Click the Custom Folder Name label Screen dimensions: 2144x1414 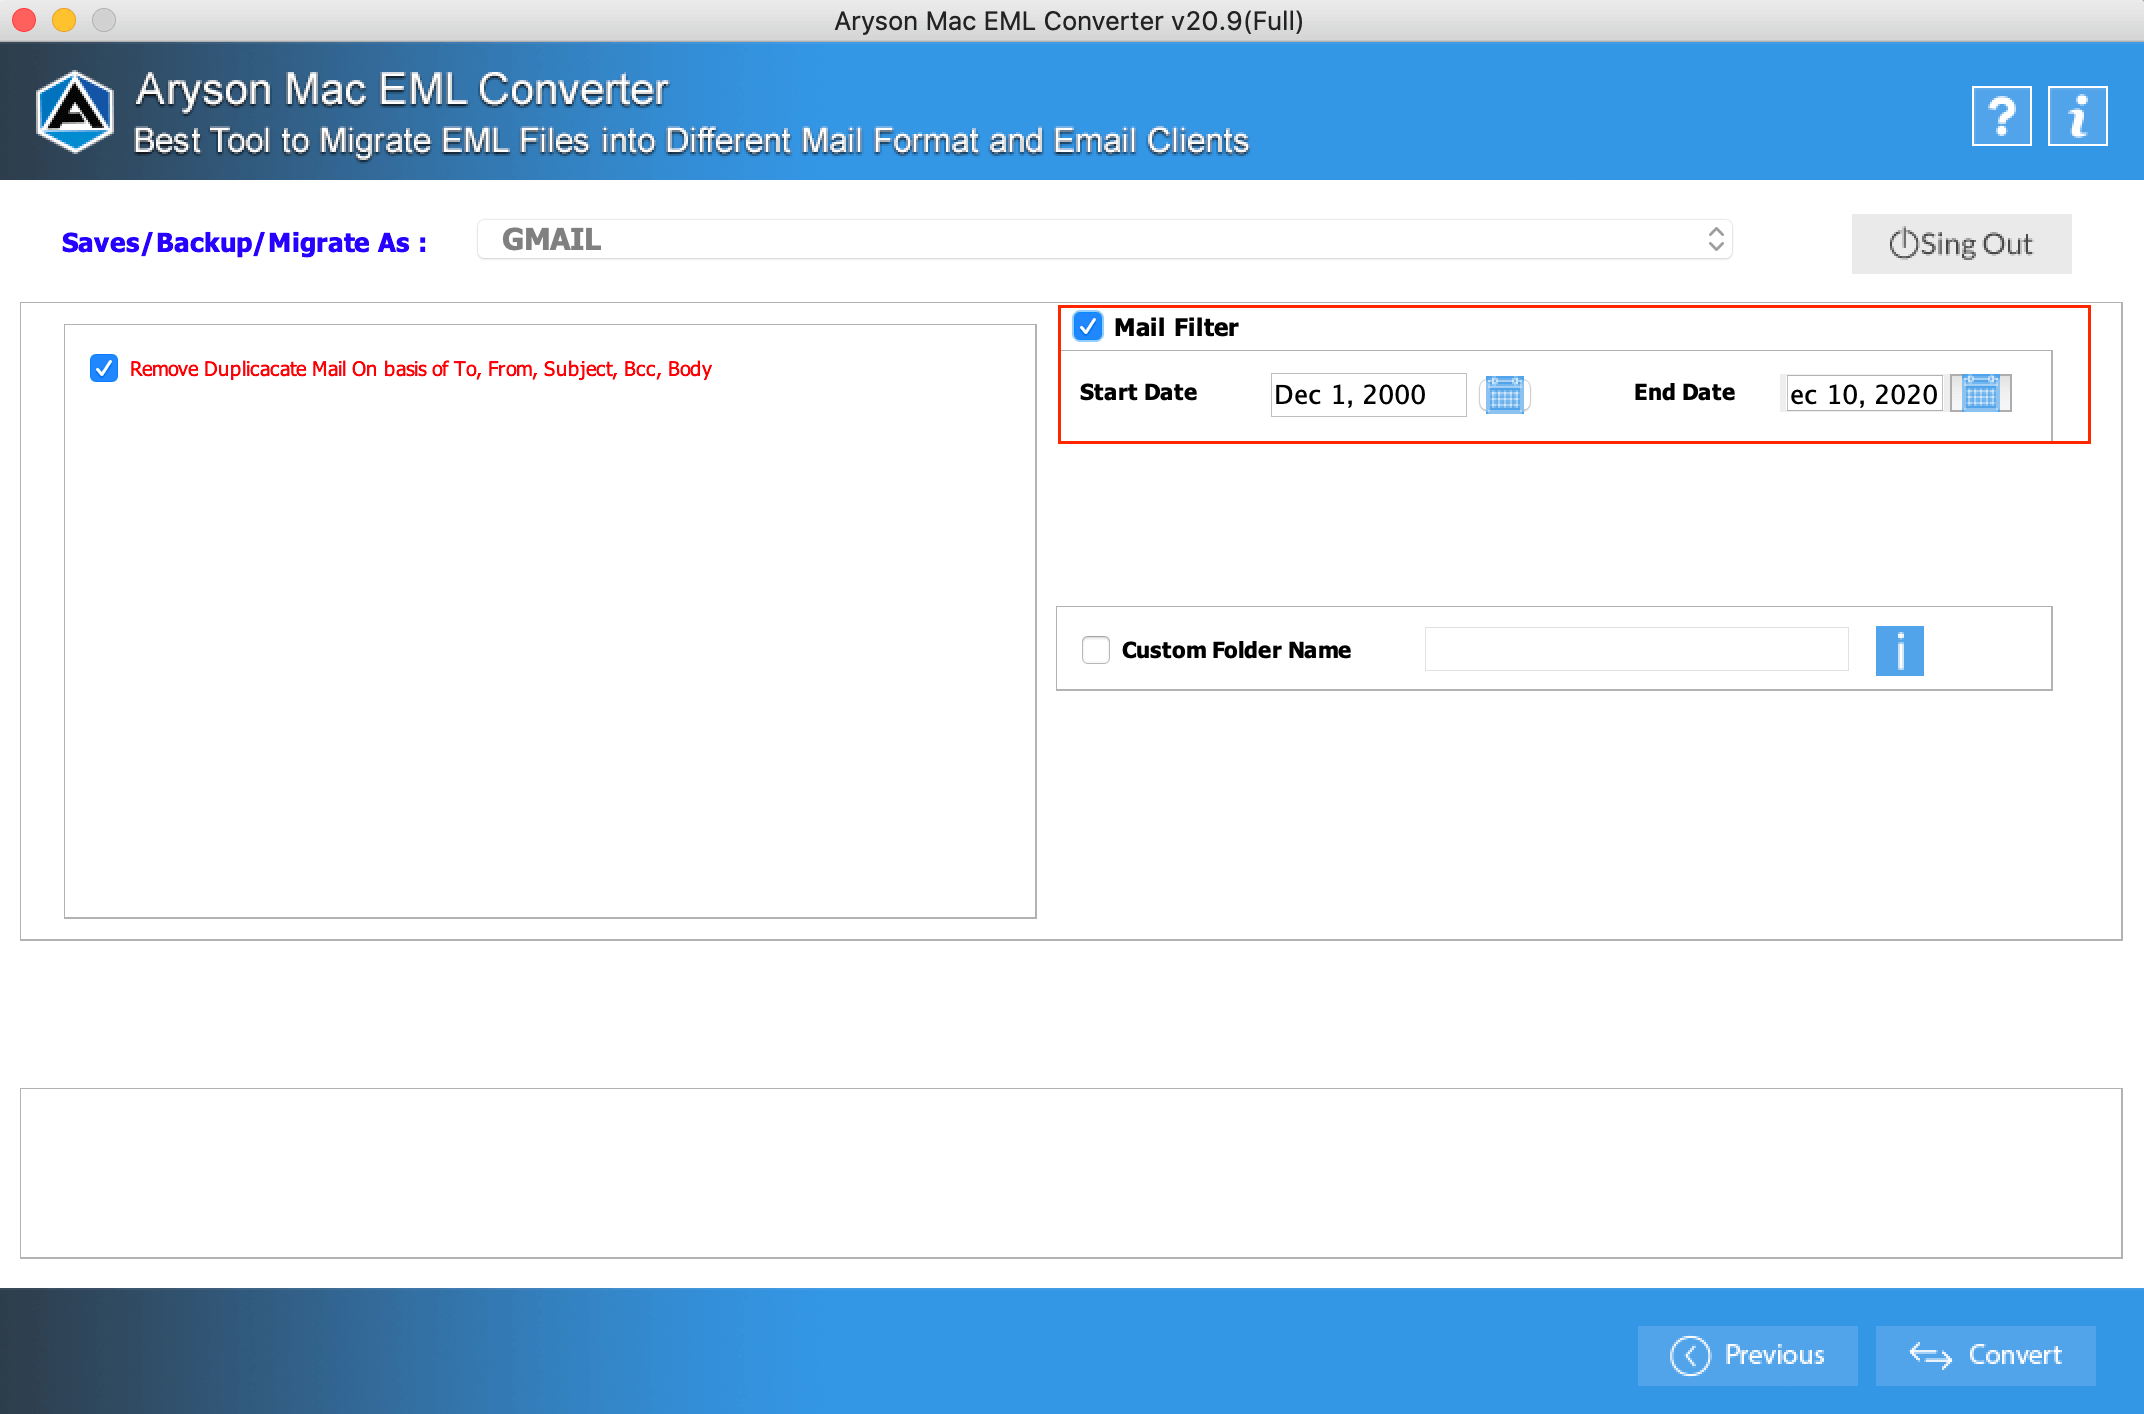(1236, 650)
